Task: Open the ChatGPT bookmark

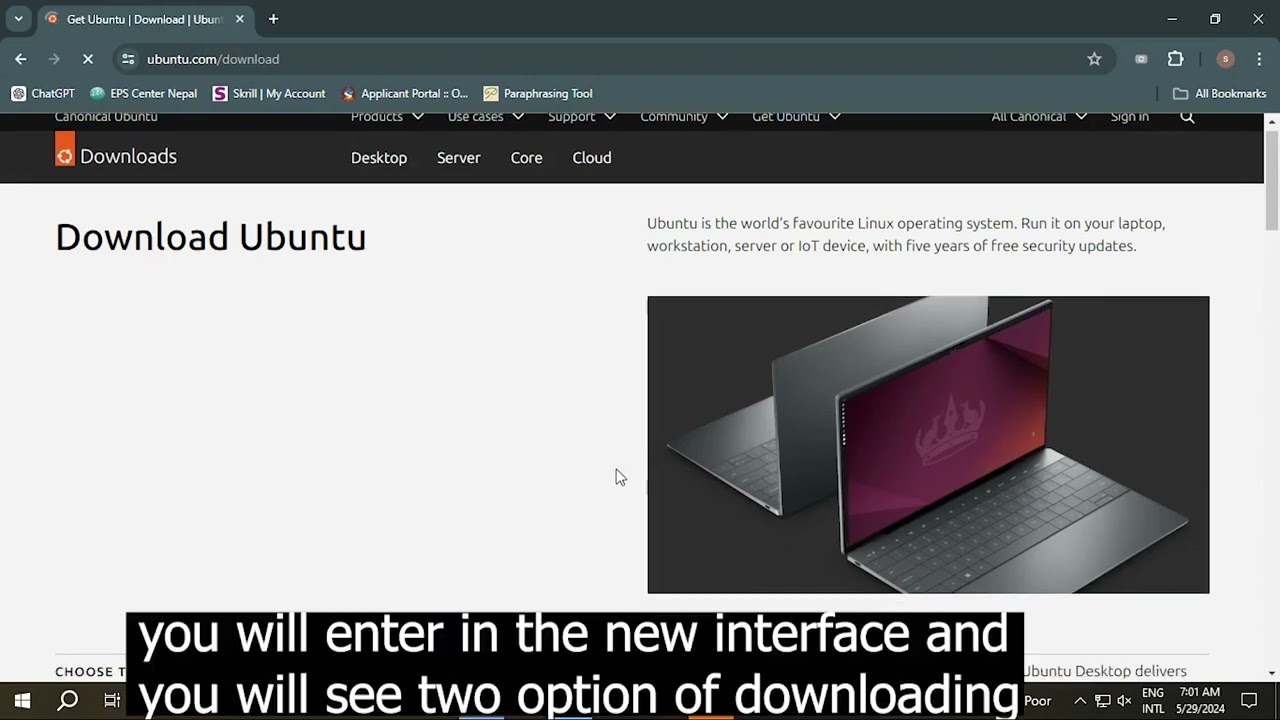Action: [x=43, y=93]
